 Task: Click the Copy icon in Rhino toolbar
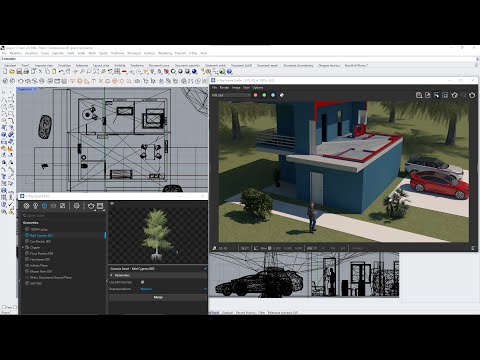click(x=47, y=71)
